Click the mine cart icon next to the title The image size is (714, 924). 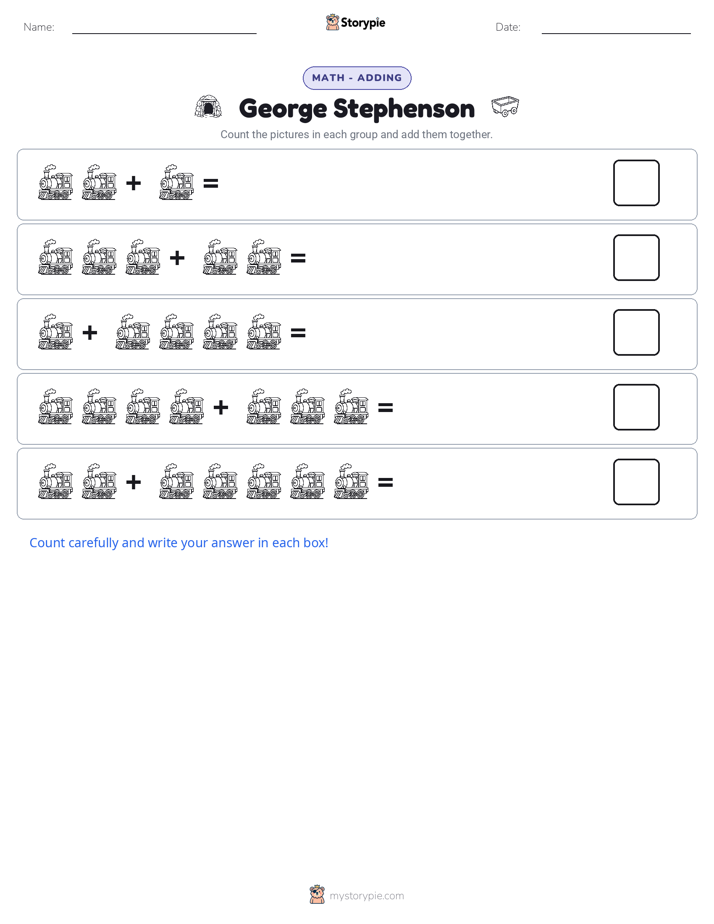pos(505,106)
